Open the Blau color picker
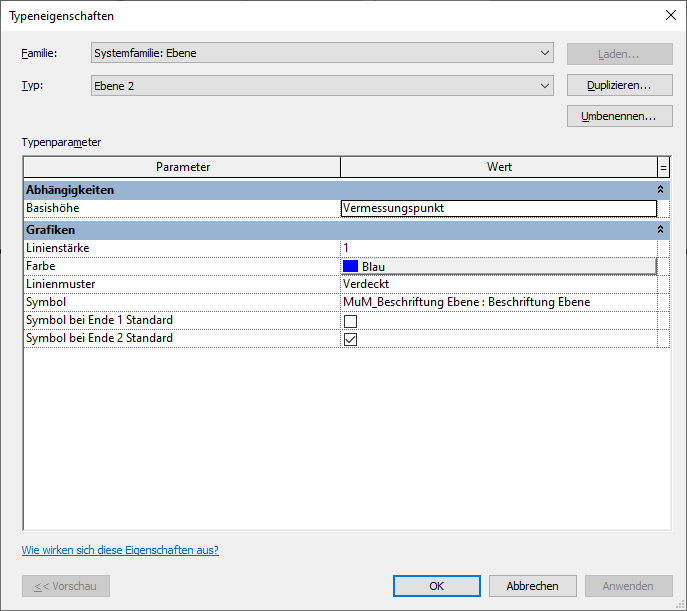 [x=499, y=266]
